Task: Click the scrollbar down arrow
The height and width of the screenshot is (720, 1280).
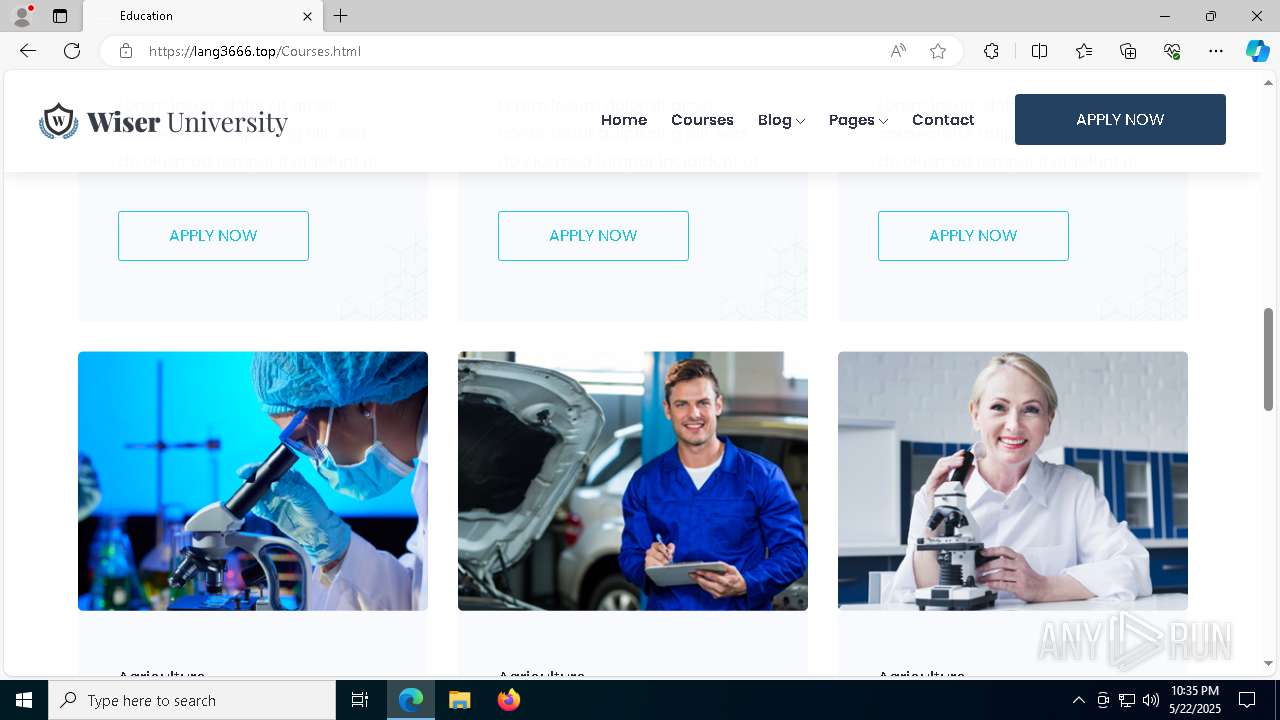Action: (1269, 663)
